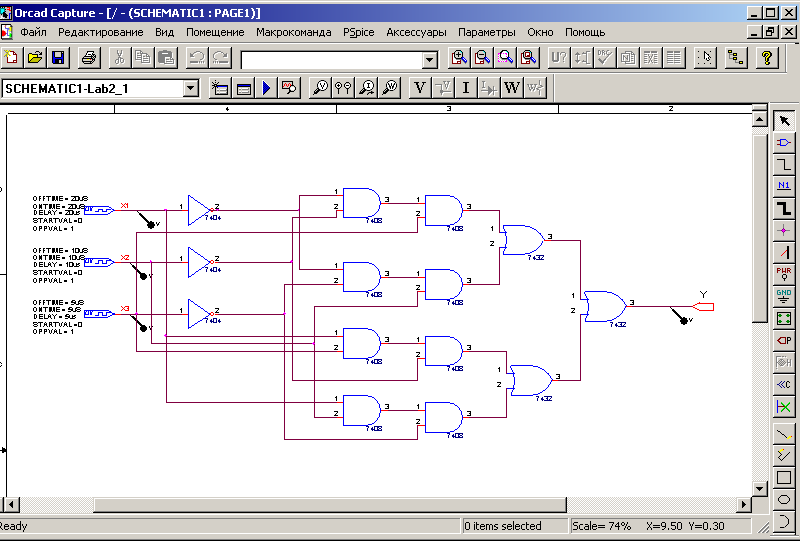Redo the last undone action
Screen dimensions: 800x541
pos(220,58)
